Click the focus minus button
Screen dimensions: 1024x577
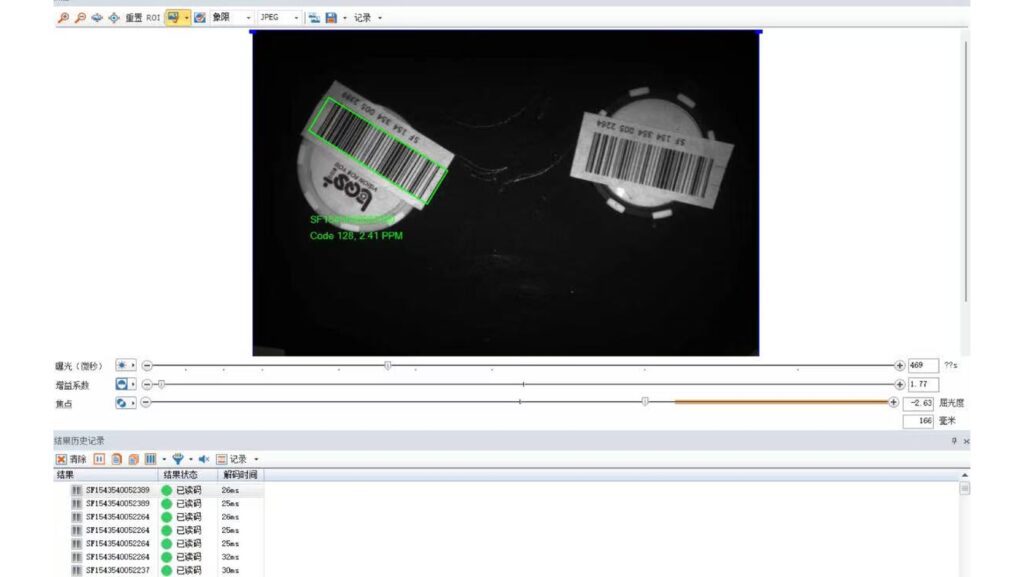click(x=146, y=402)
